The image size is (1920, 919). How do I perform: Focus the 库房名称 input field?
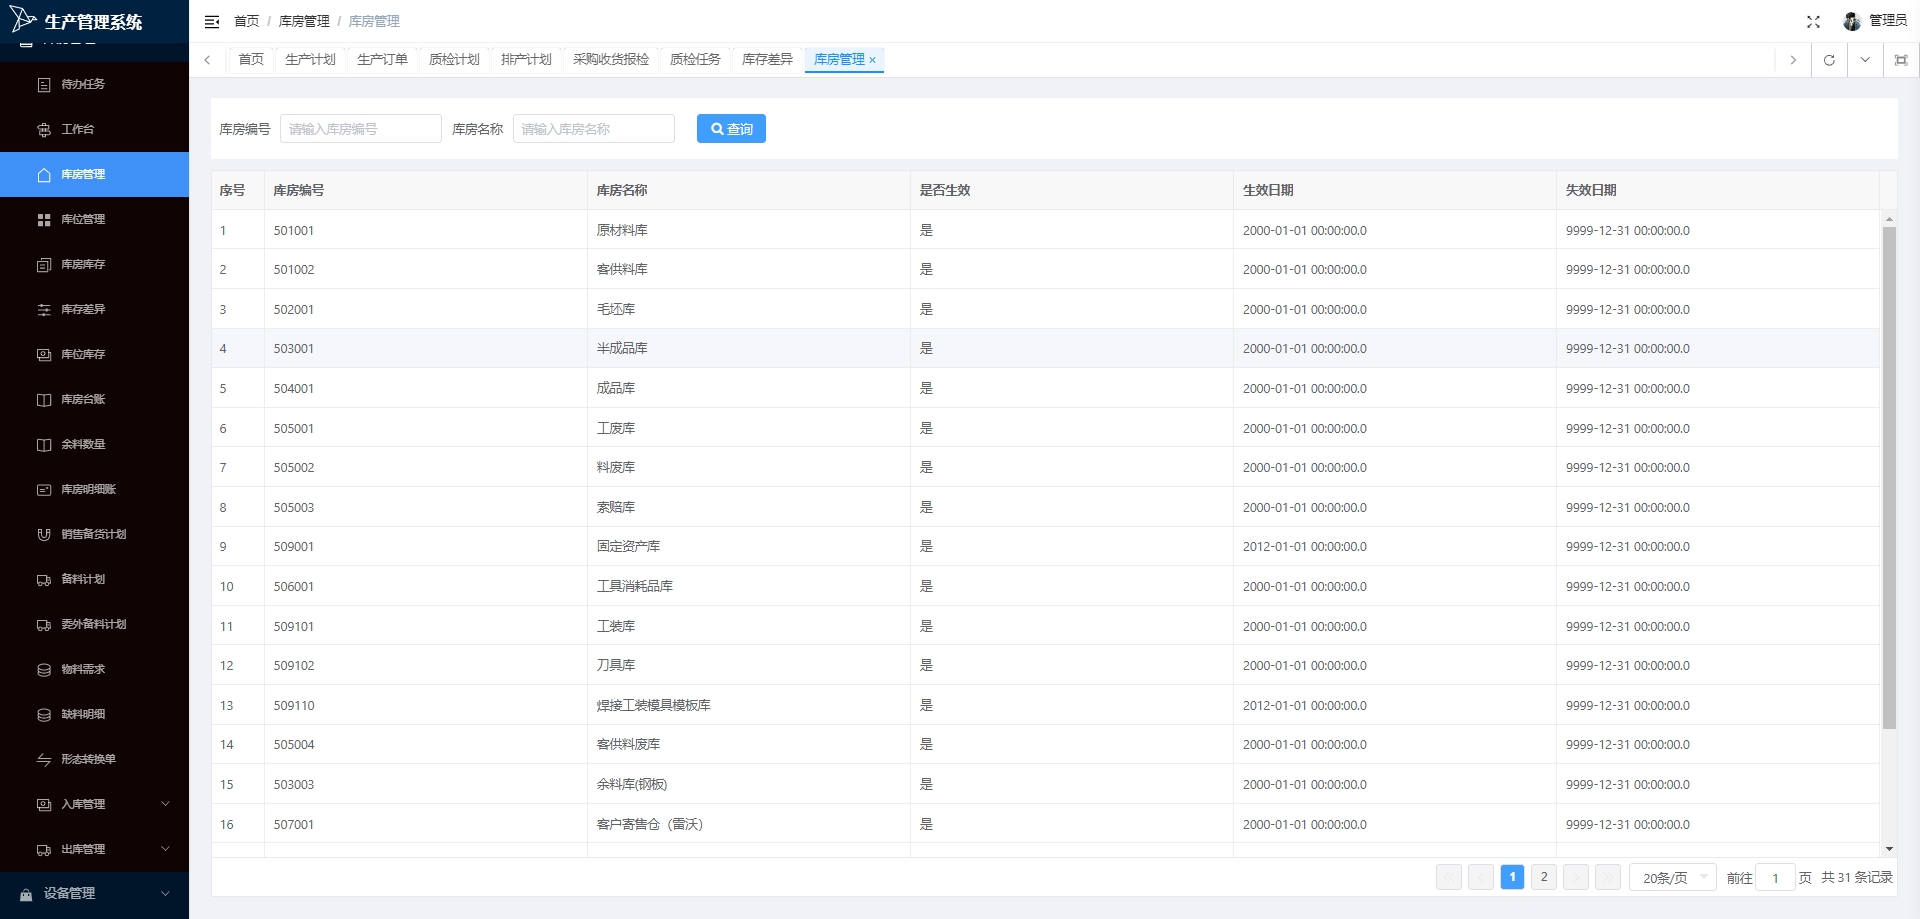tap(593, 129)
